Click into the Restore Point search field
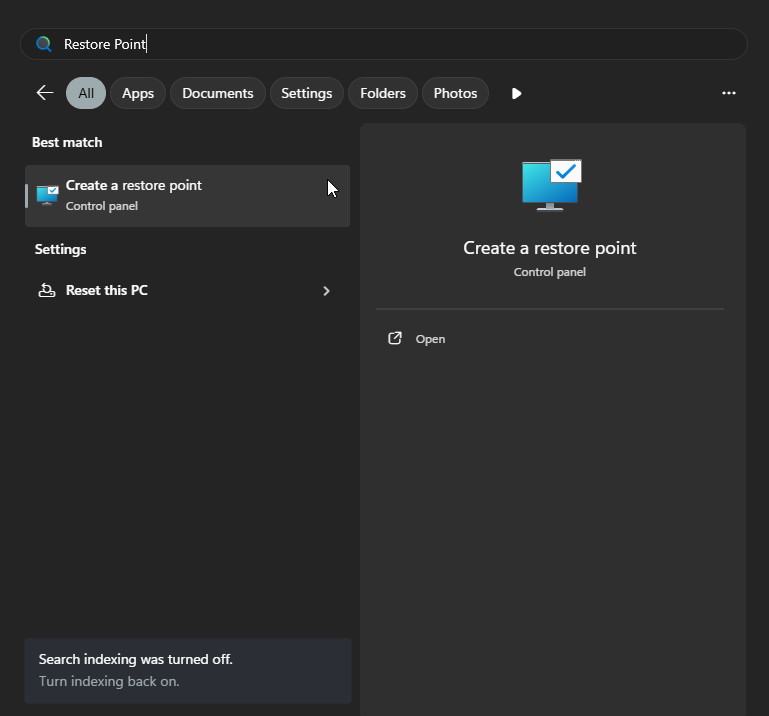Viewport: 769px width, 716px height. pos(384,44)
